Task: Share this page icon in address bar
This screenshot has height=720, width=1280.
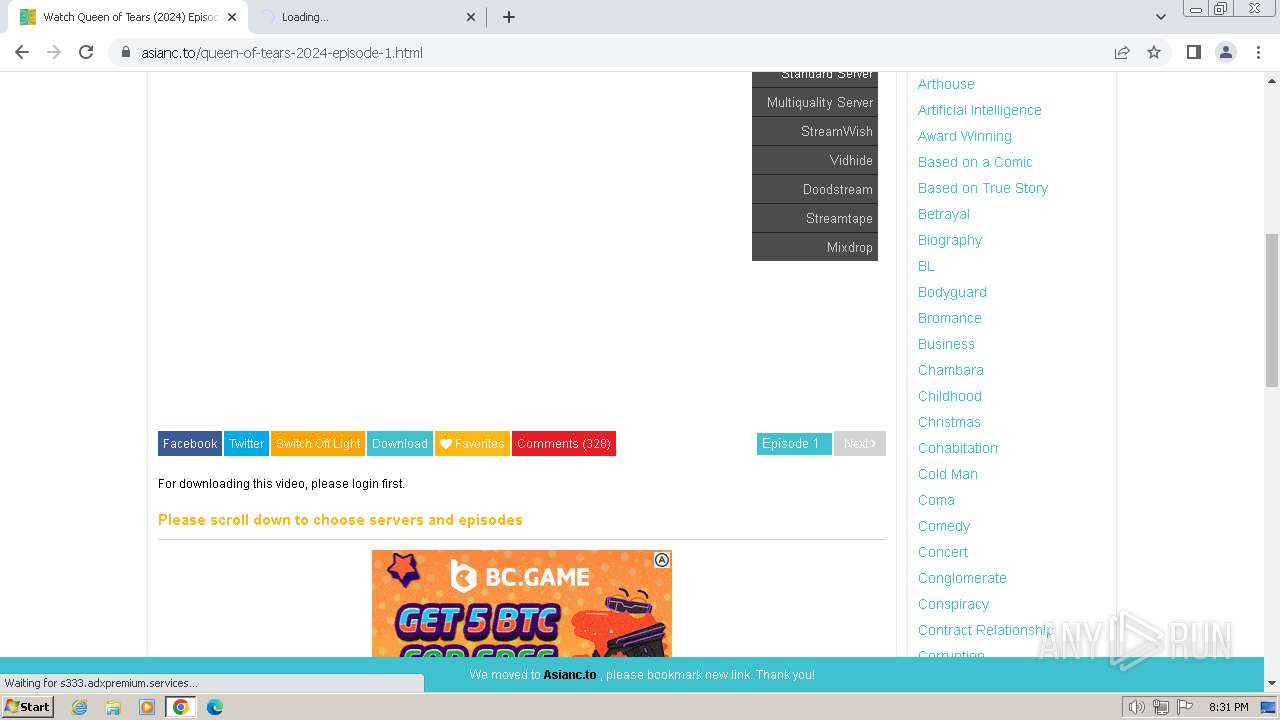Action: point(1122,52)
